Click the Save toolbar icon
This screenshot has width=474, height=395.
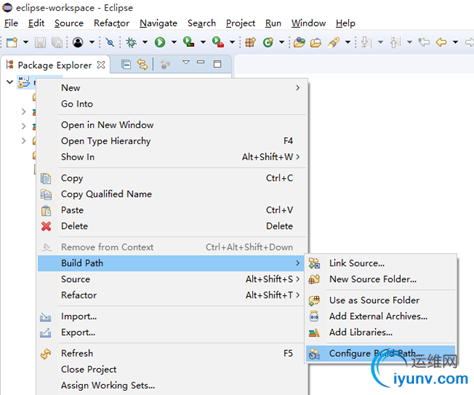pos(40,42)
